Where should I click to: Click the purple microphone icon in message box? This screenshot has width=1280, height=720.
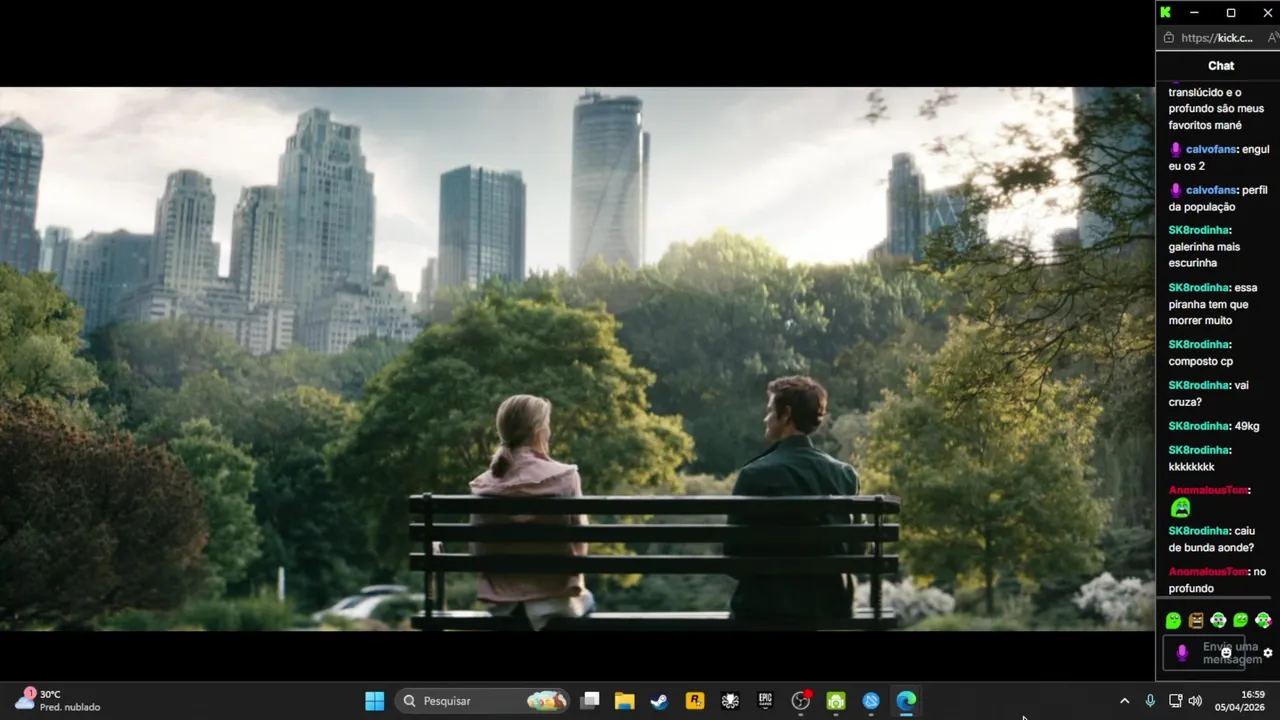coord(1182,653)
